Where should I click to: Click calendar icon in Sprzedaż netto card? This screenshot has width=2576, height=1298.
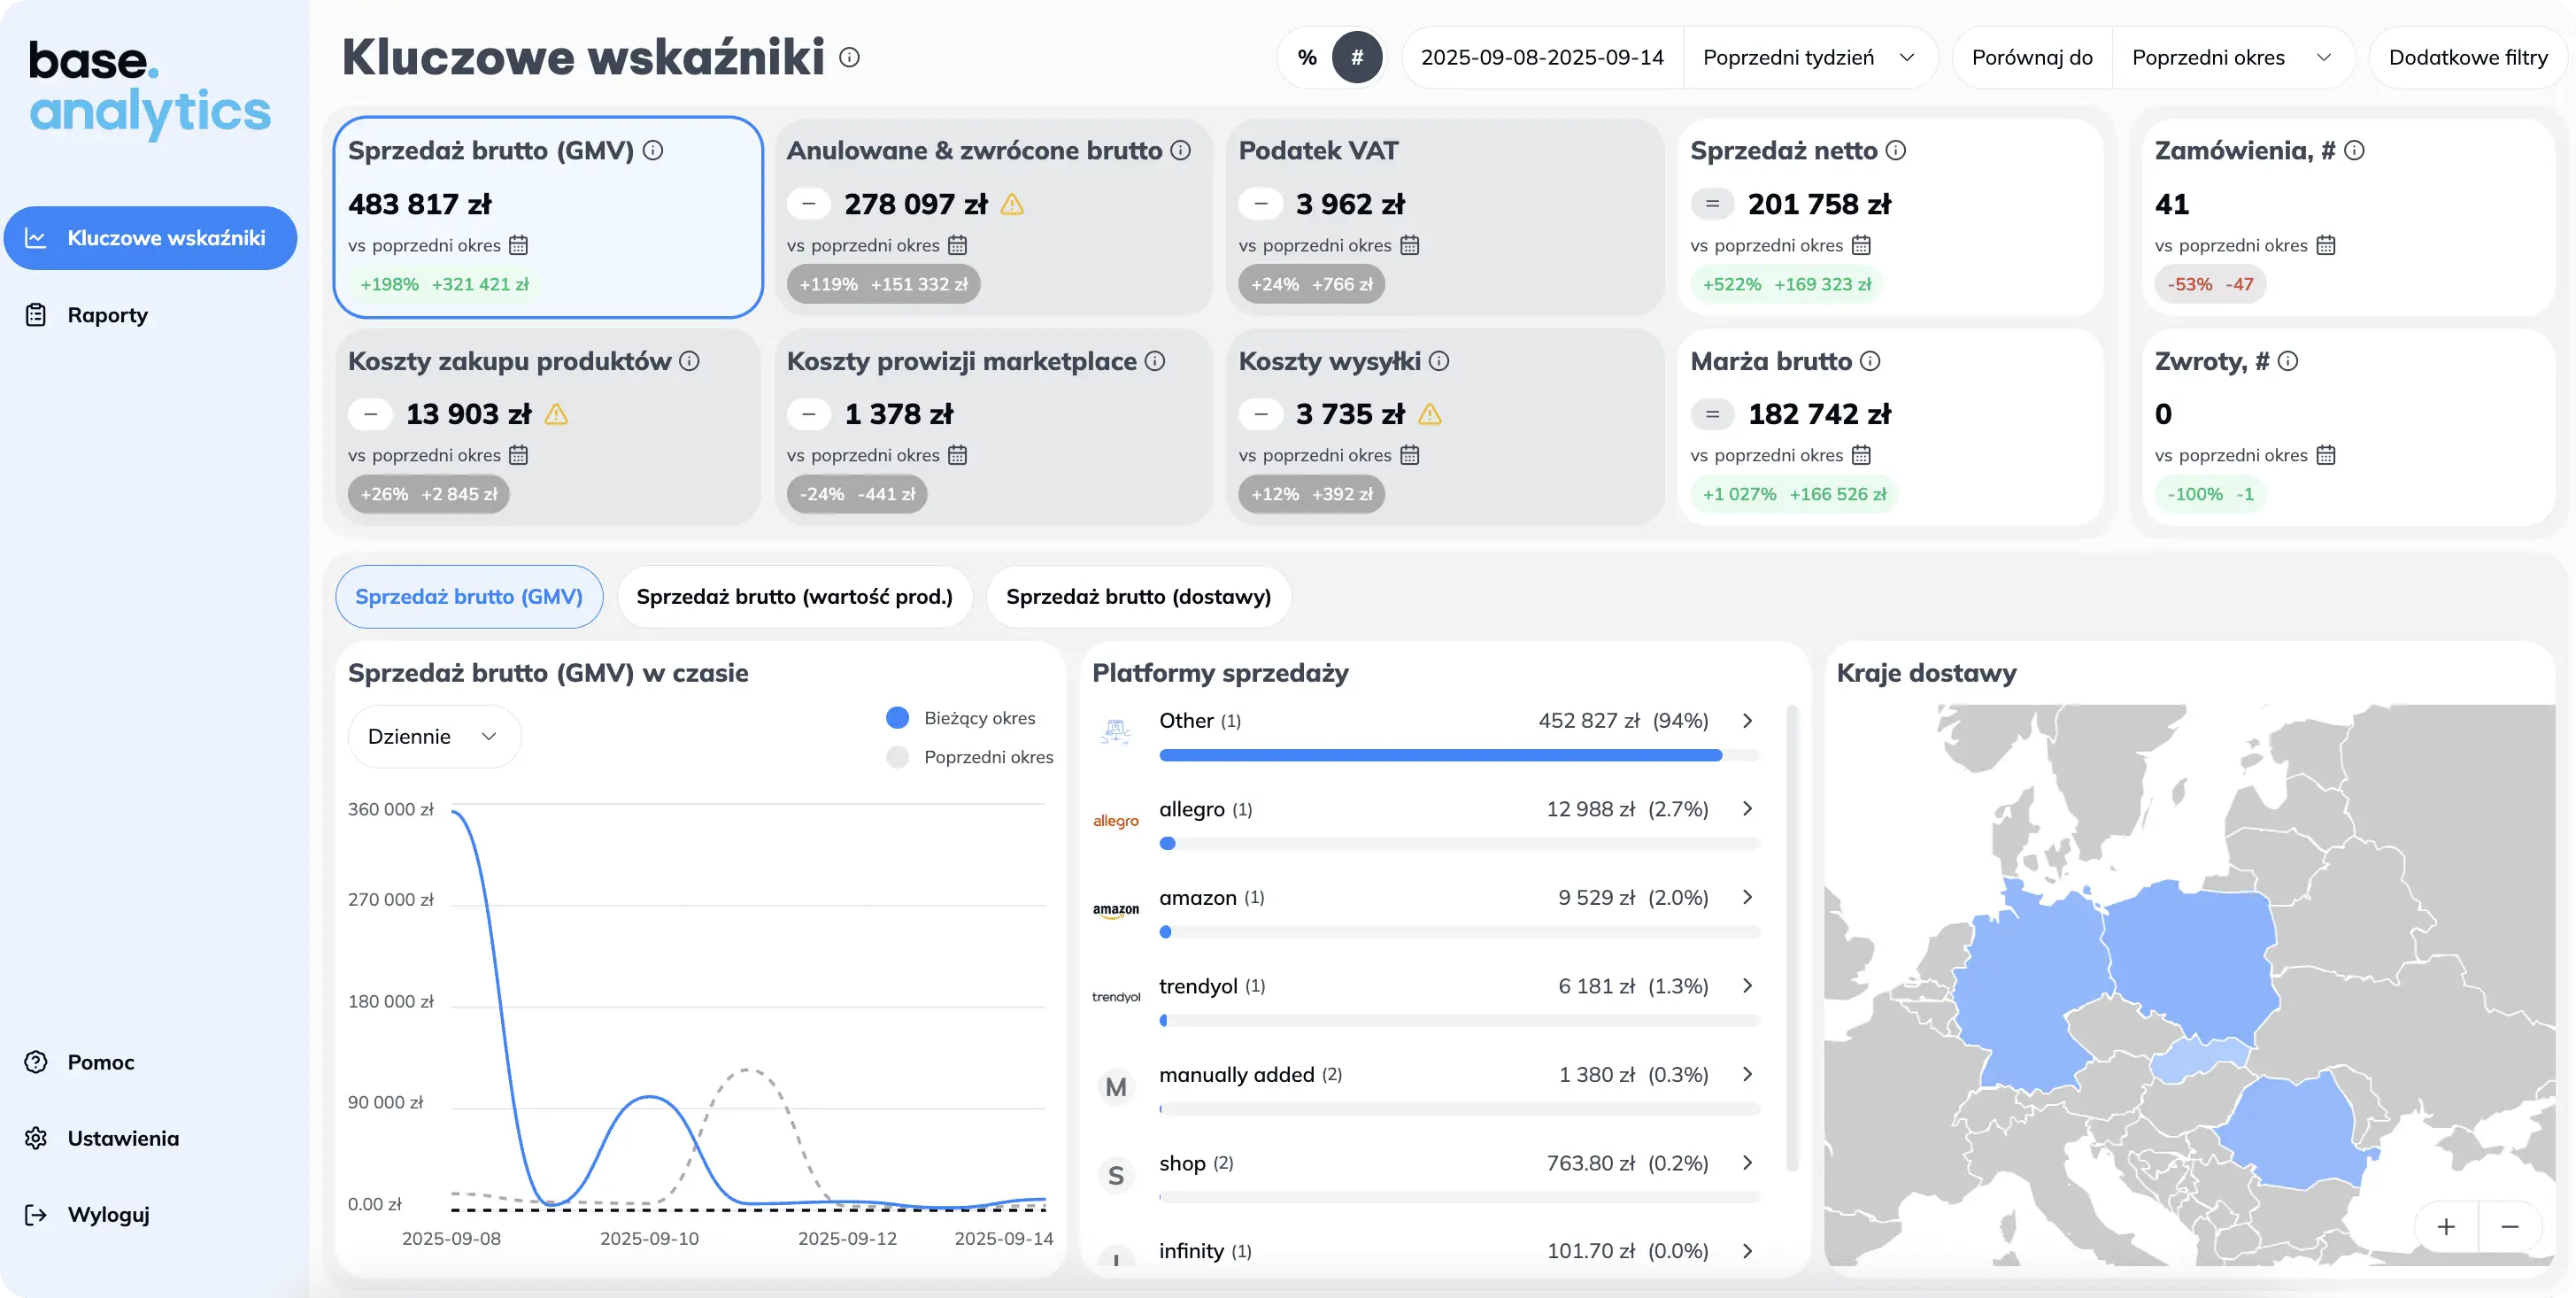point(1861,245)
